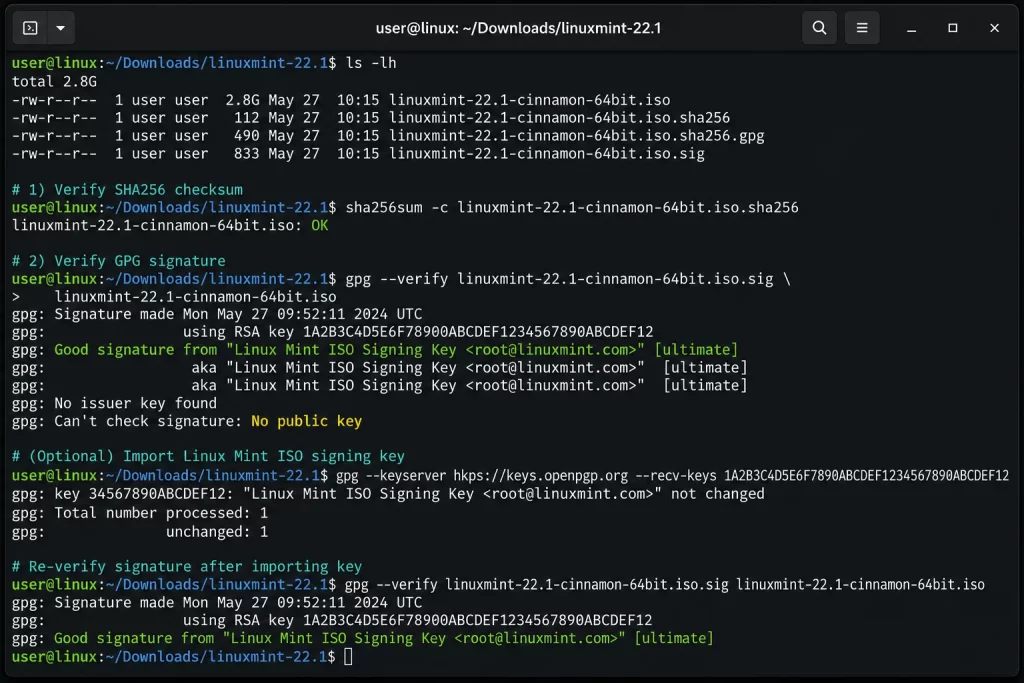This screenshot has height=683, width=1024.
Task: Click the second single-line 'gpg --verify' command
Action: point(665,584)
